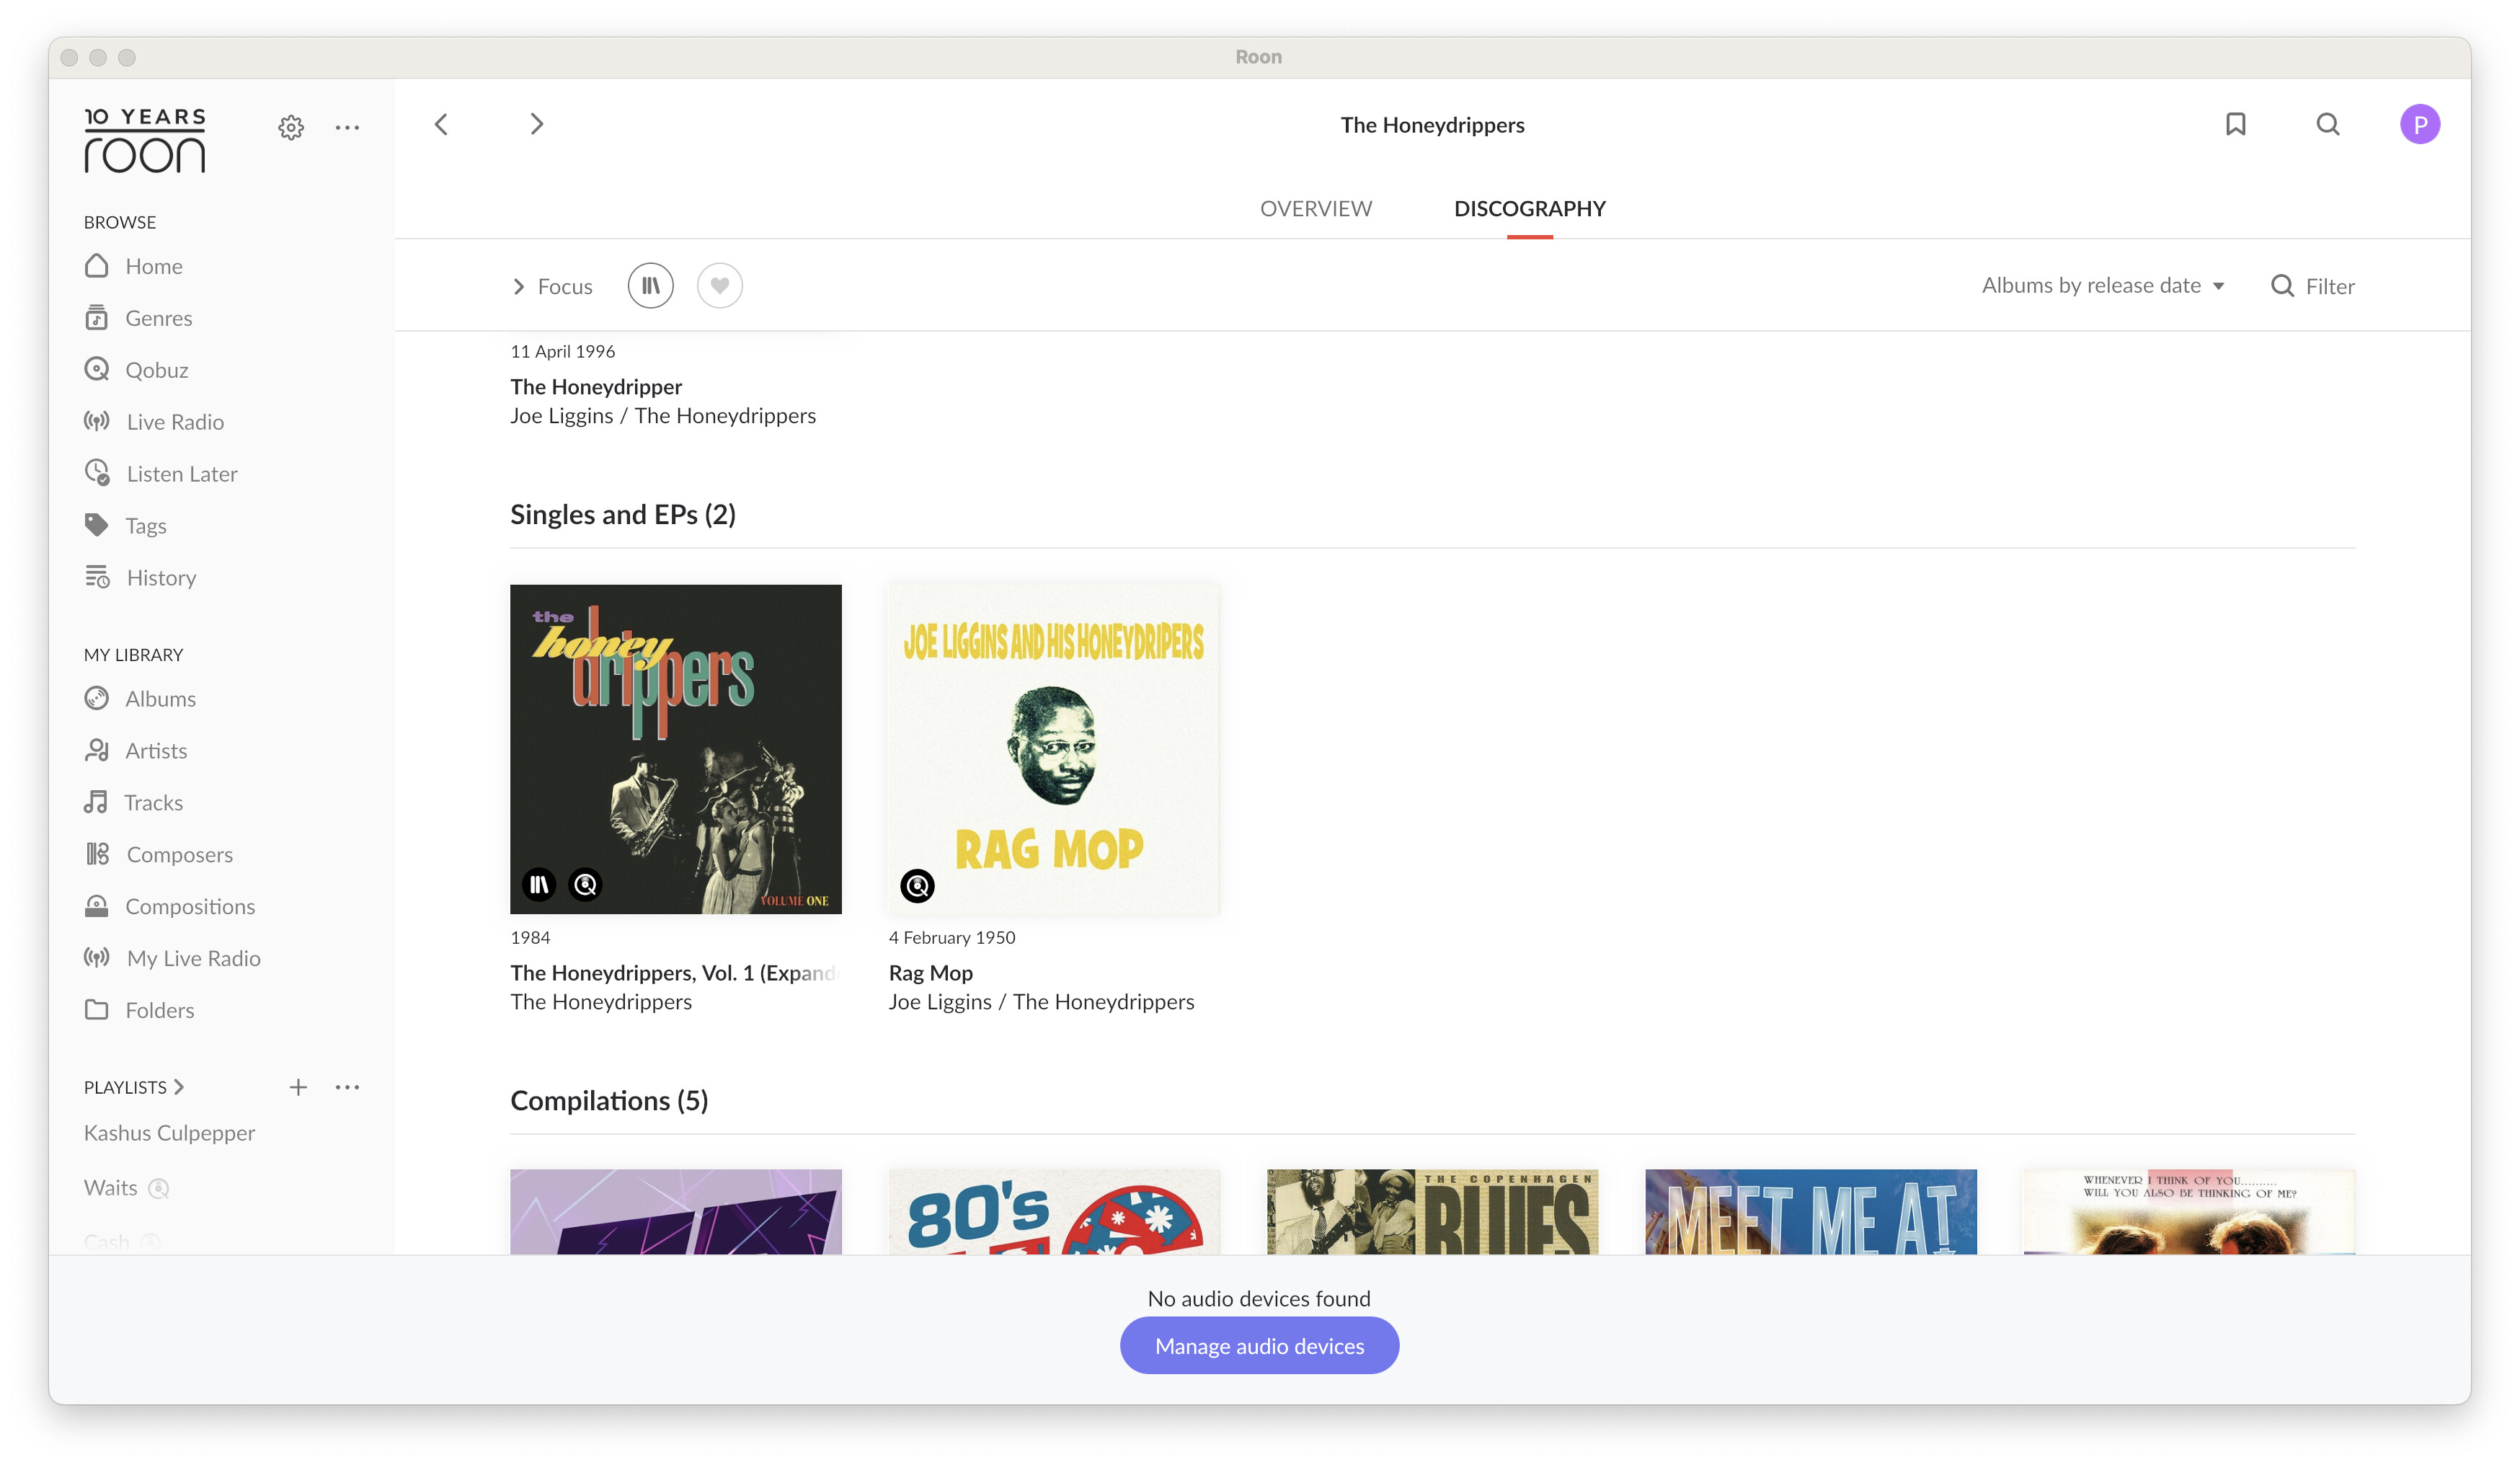The image size is (2520, 1465).
Task: Click the Compilations (5) heading
Action: (609, 1101)
